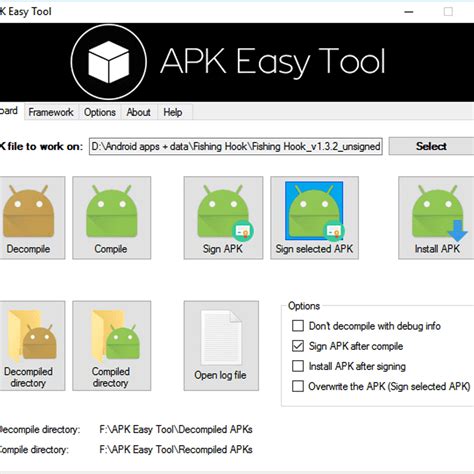Switch to the Framework tab
The height and width of the screenshot is (474, 474).
[51, 112]
